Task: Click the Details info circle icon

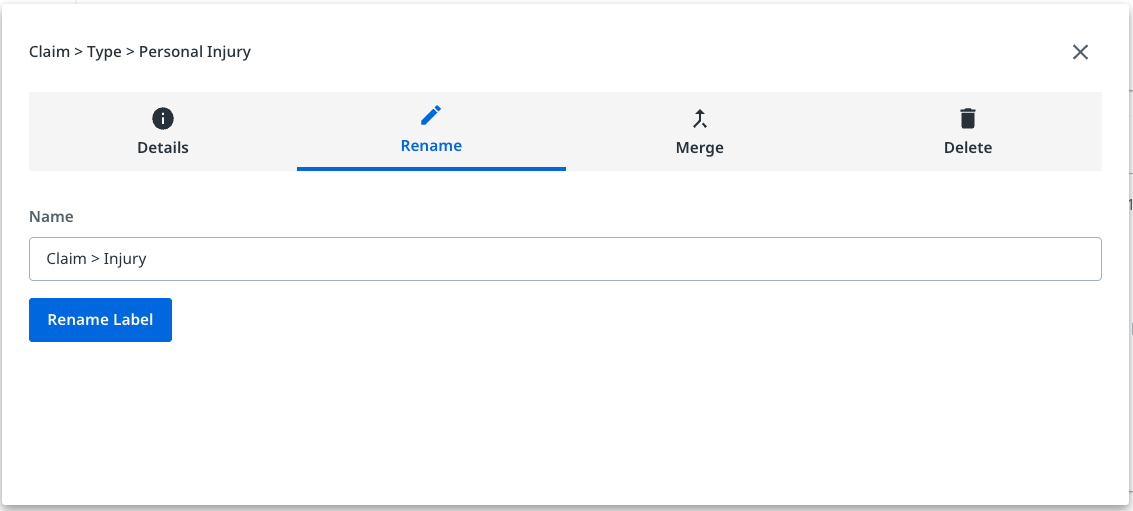Action: (x=163, y=119)
